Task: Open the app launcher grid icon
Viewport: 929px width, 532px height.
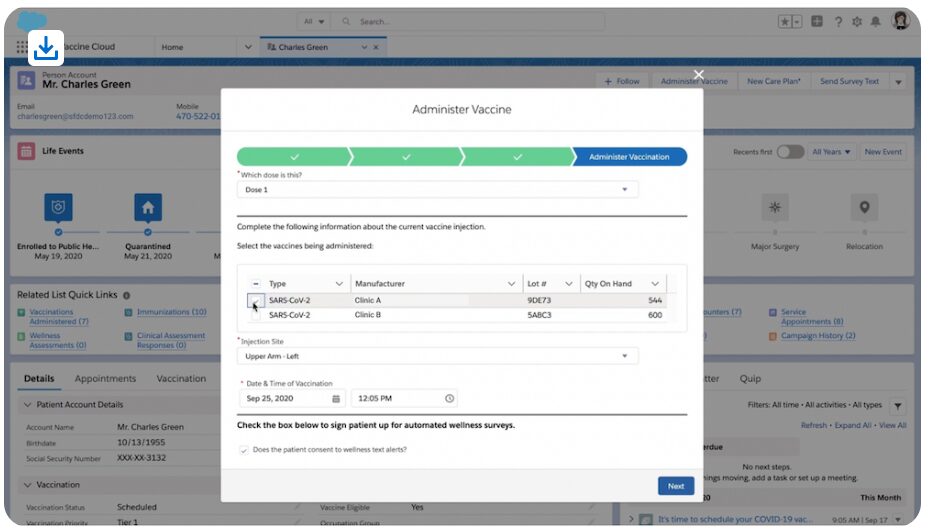Action: pyautogui.click(x=21, y=47)
